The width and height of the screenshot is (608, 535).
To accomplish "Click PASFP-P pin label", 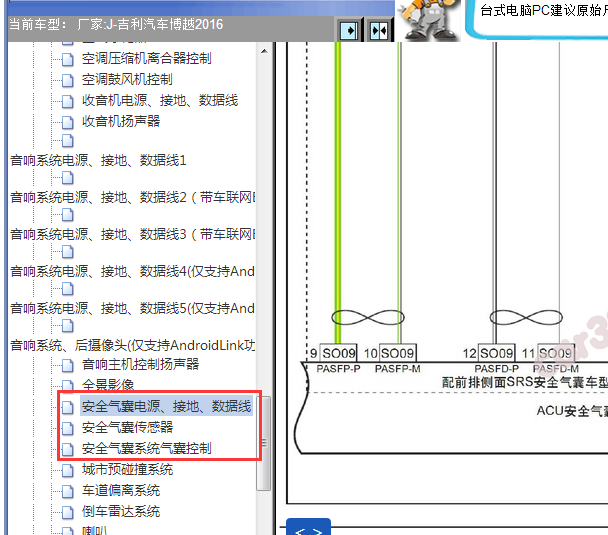I will click(338, 369).
